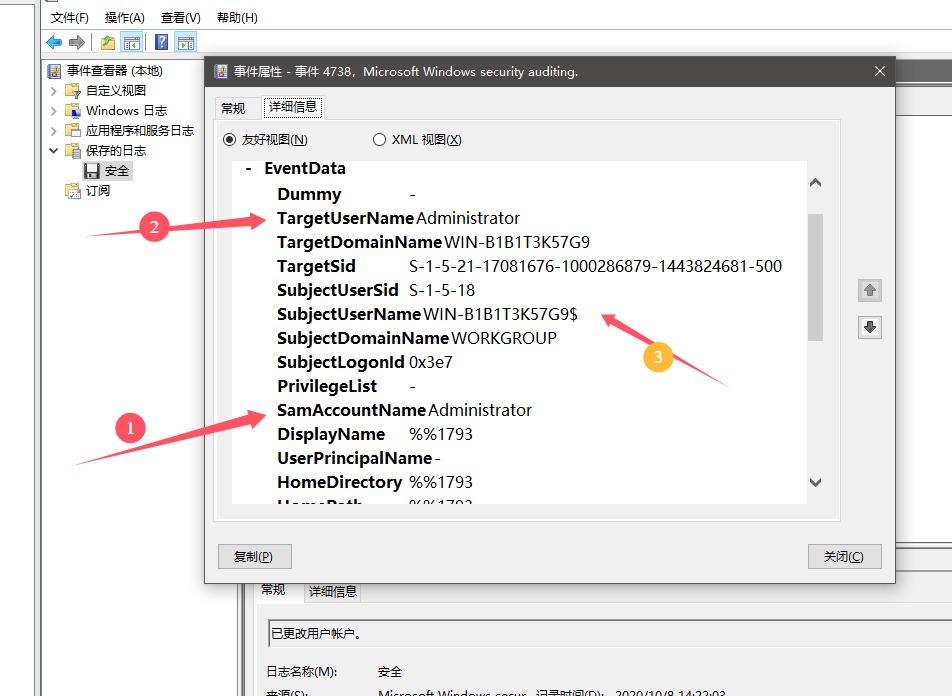This screenshot has width=952, height=696.
Task: Click the previous event up arrow button
Action: point(869,290)
